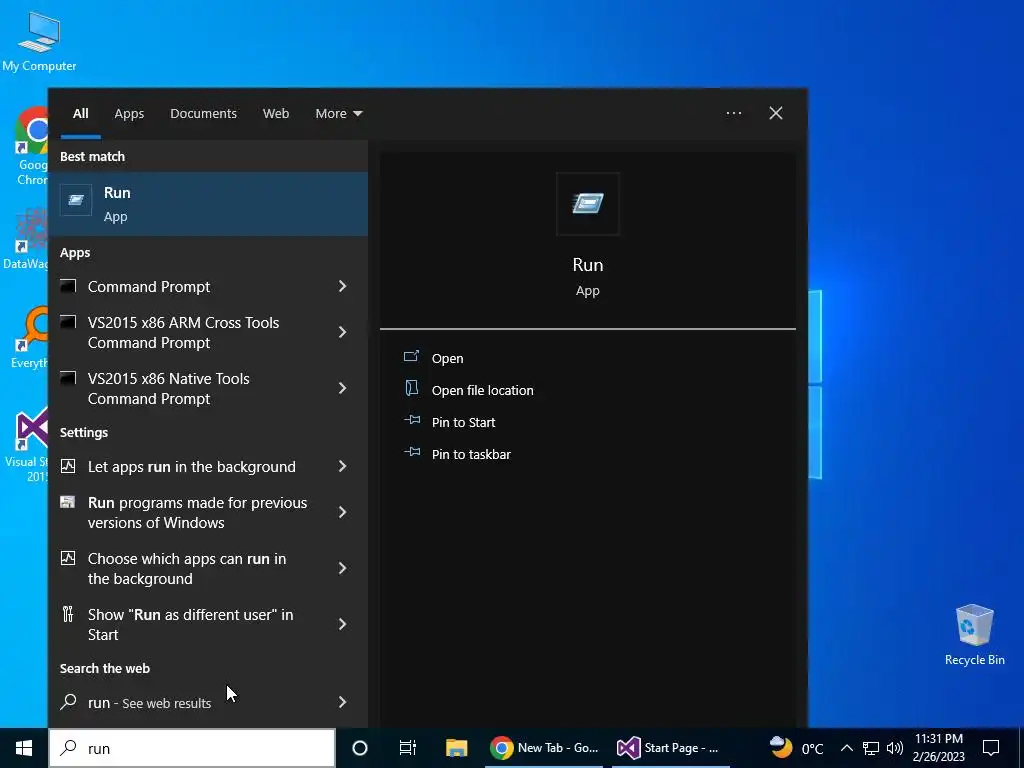Close the search panel with the X button

click(x=776, y=113)
